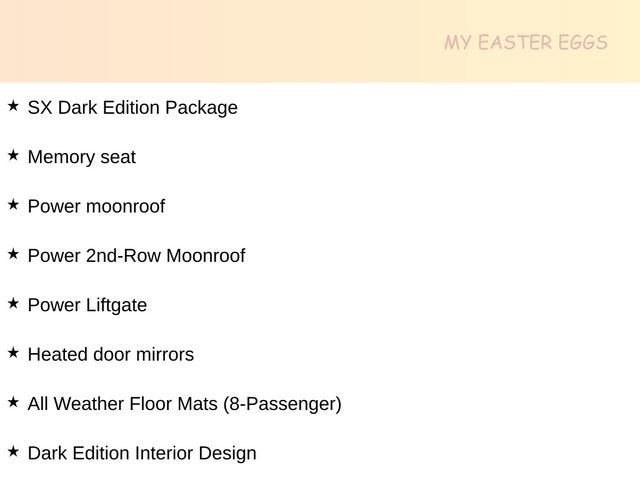Click the Memory seat list item
Screen dimensions: 640x480
(81, 157)
